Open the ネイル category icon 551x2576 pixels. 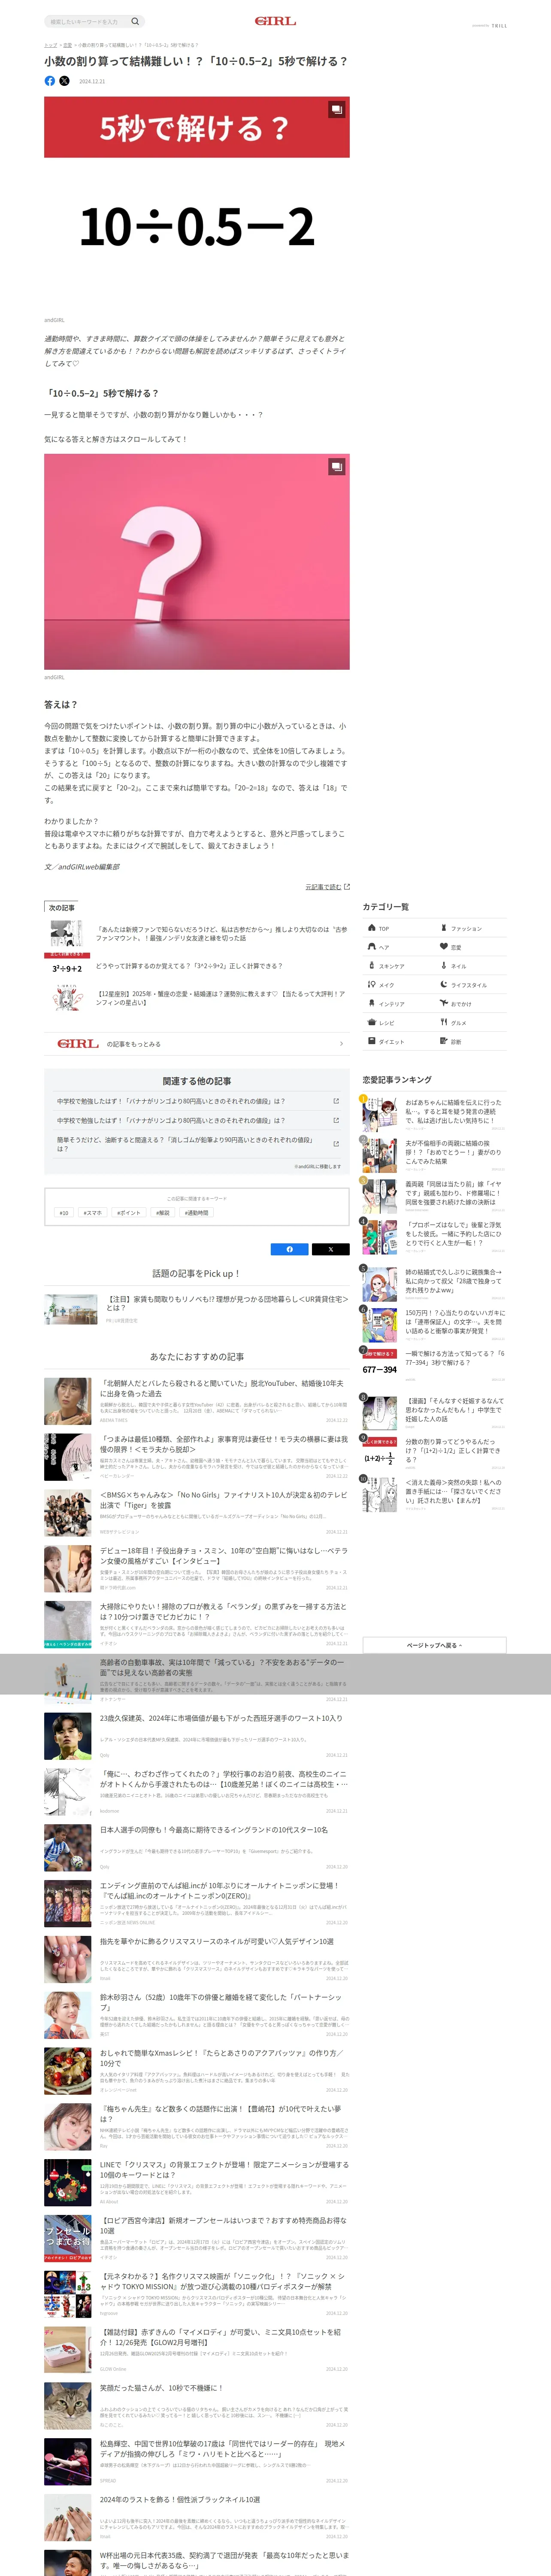coord(444,966)
